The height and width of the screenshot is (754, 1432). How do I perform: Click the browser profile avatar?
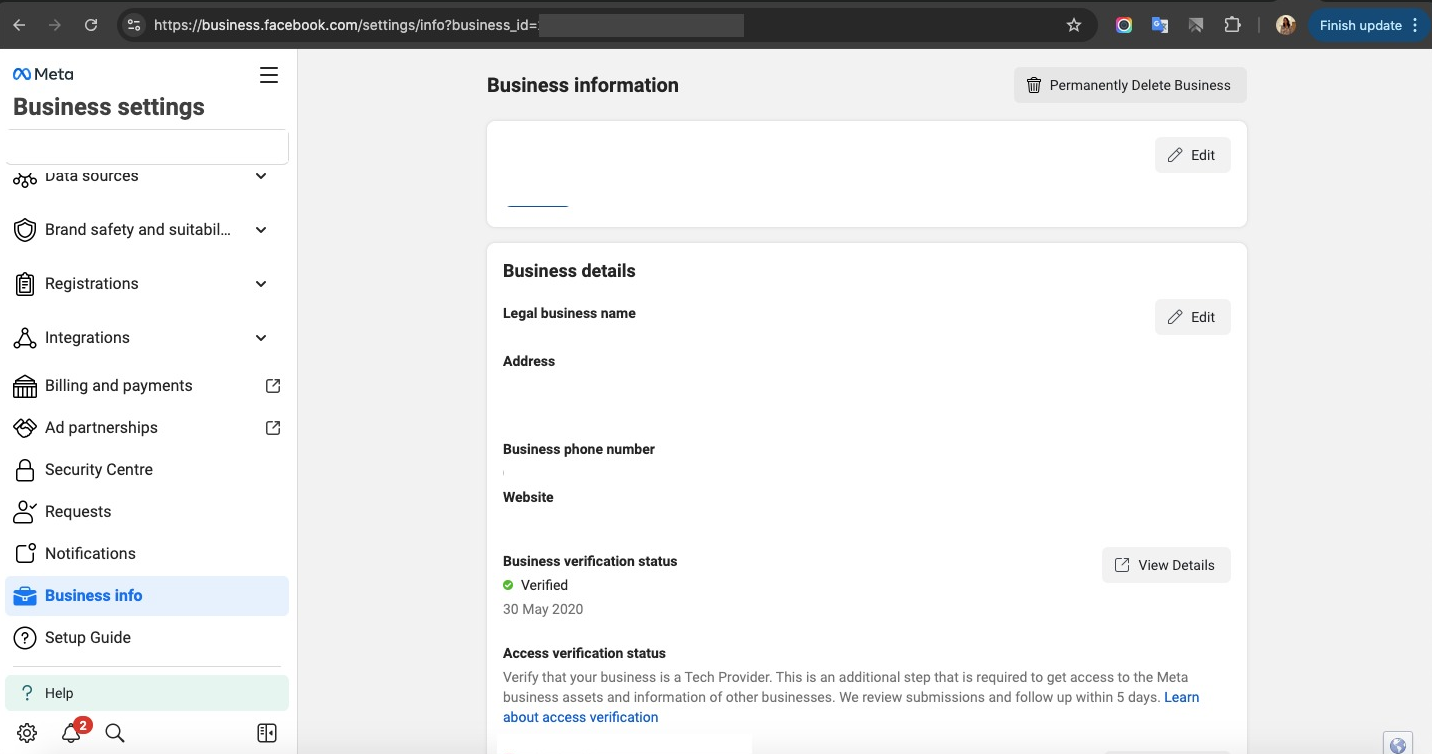pyautogui.click(x=1286, y=25)
